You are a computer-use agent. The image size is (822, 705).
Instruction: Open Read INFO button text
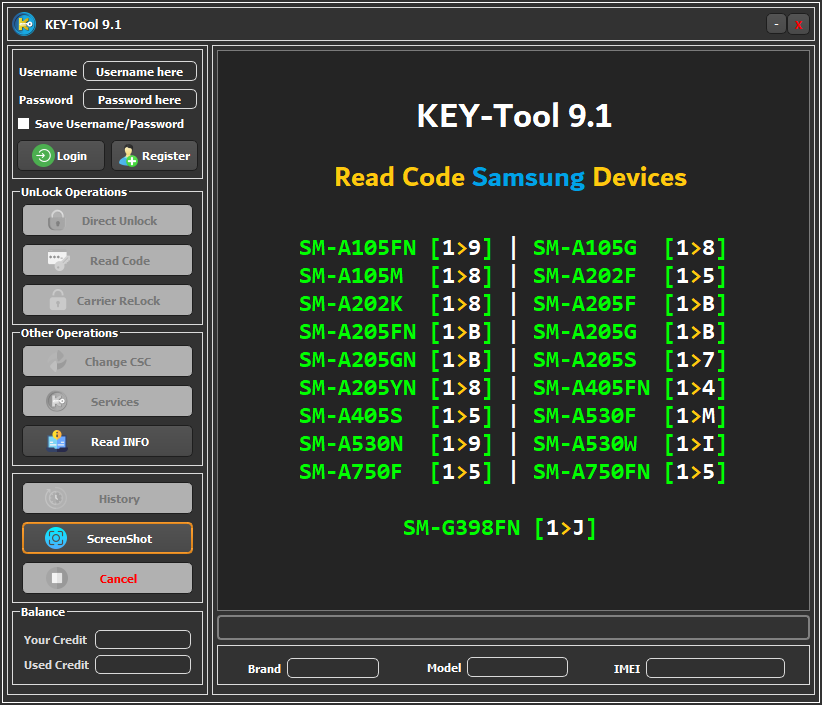120,442
